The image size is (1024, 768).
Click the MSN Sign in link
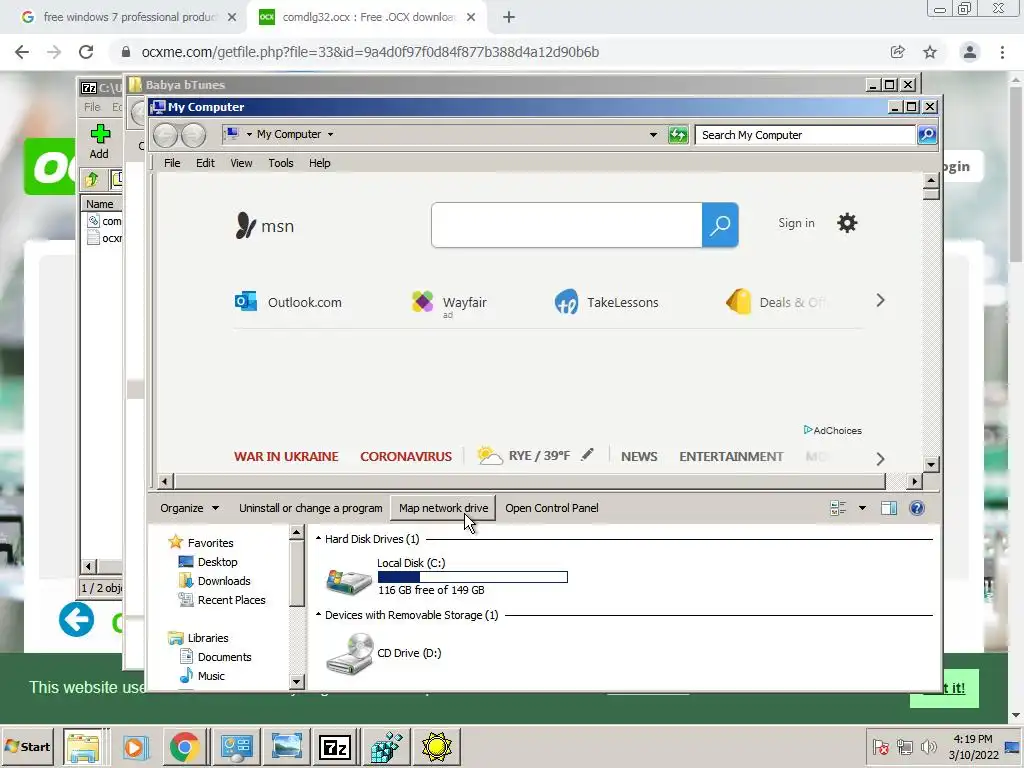796,223
